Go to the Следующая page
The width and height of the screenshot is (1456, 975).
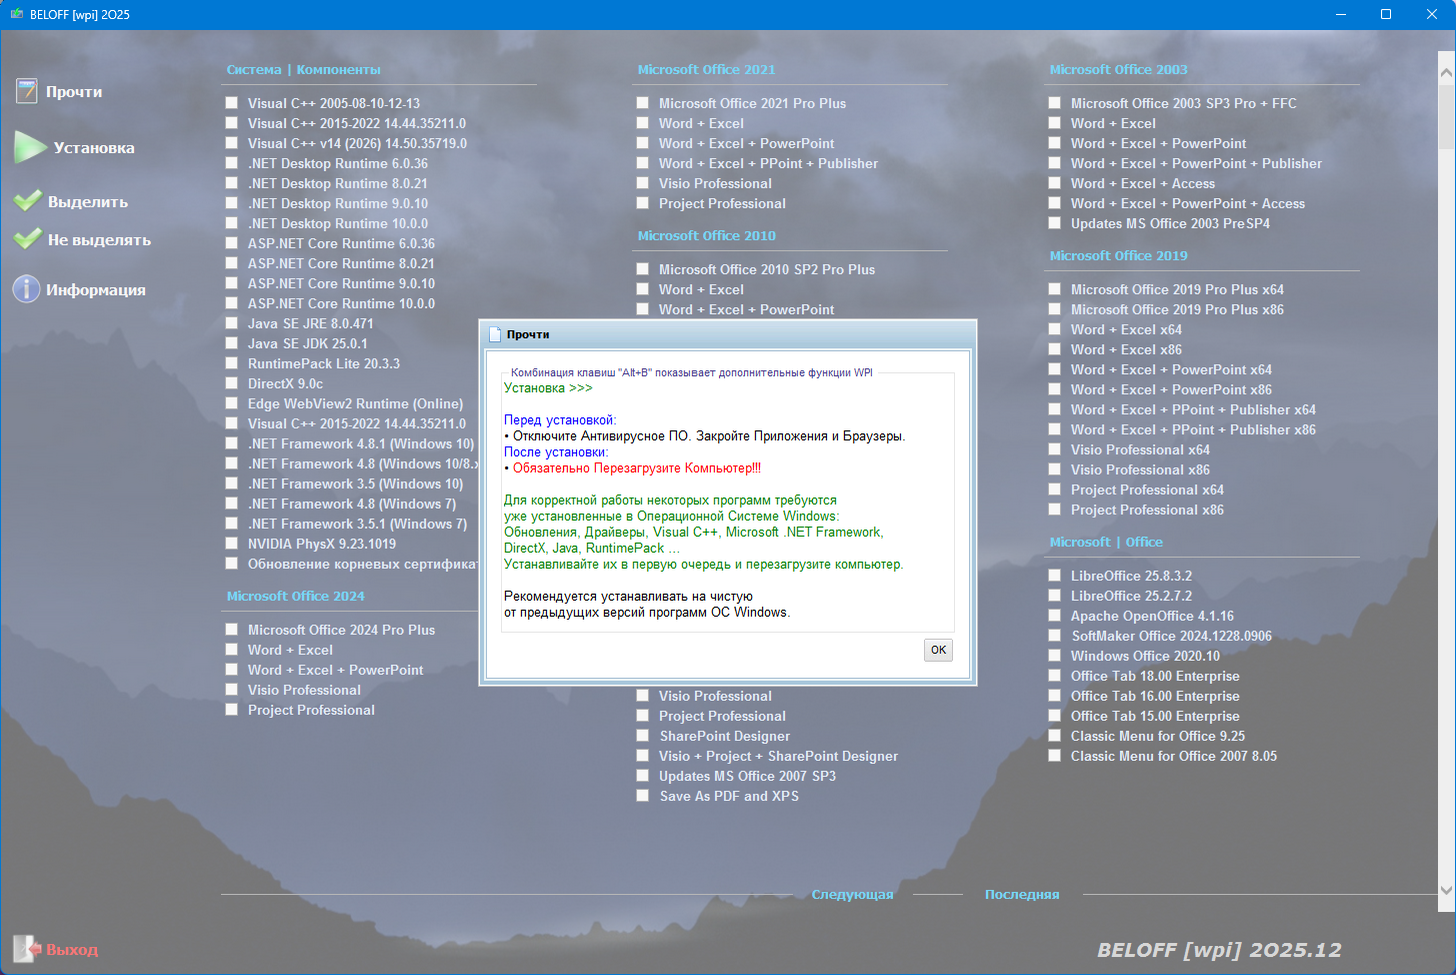(852, 894)
